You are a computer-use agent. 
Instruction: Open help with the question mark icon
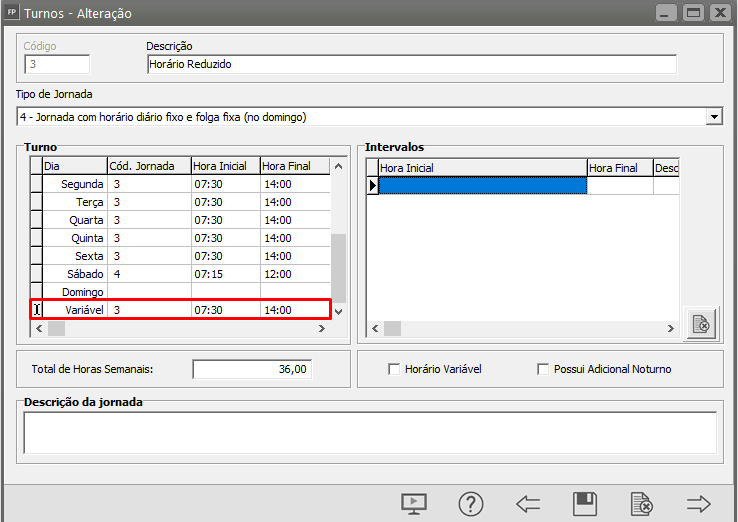point(471,503)
